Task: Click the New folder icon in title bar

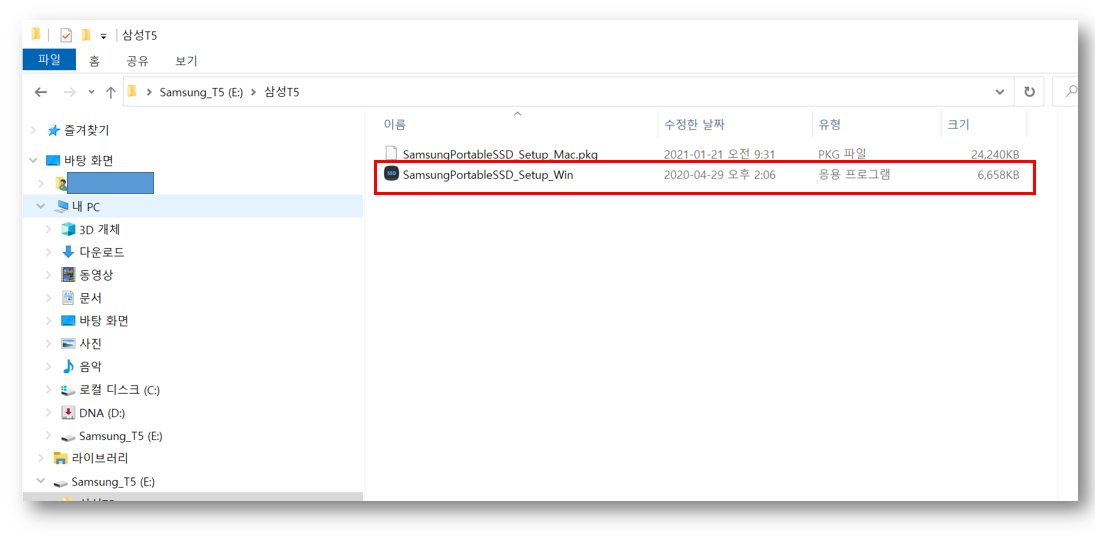Action: coord(86,34)
